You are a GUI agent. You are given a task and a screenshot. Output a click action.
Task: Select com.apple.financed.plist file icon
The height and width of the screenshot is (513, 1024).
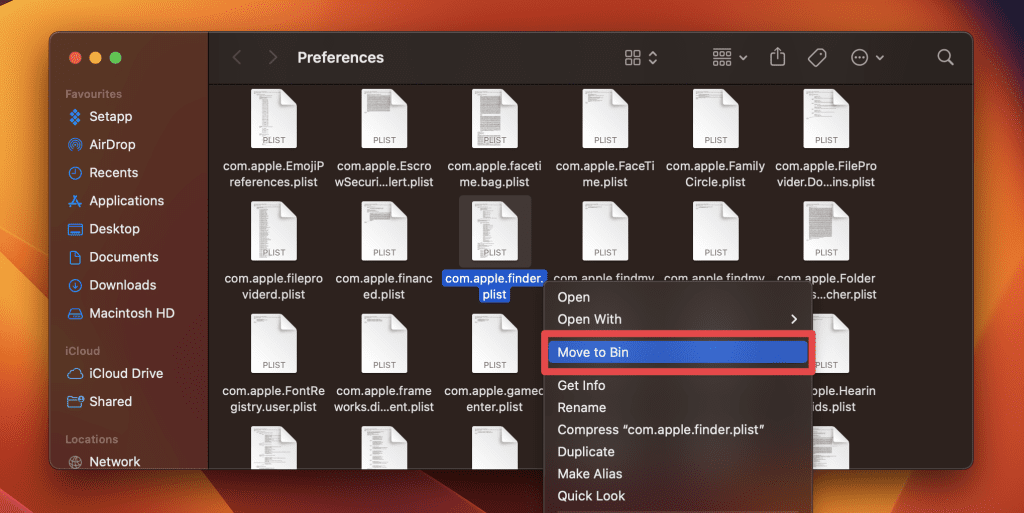384,231
